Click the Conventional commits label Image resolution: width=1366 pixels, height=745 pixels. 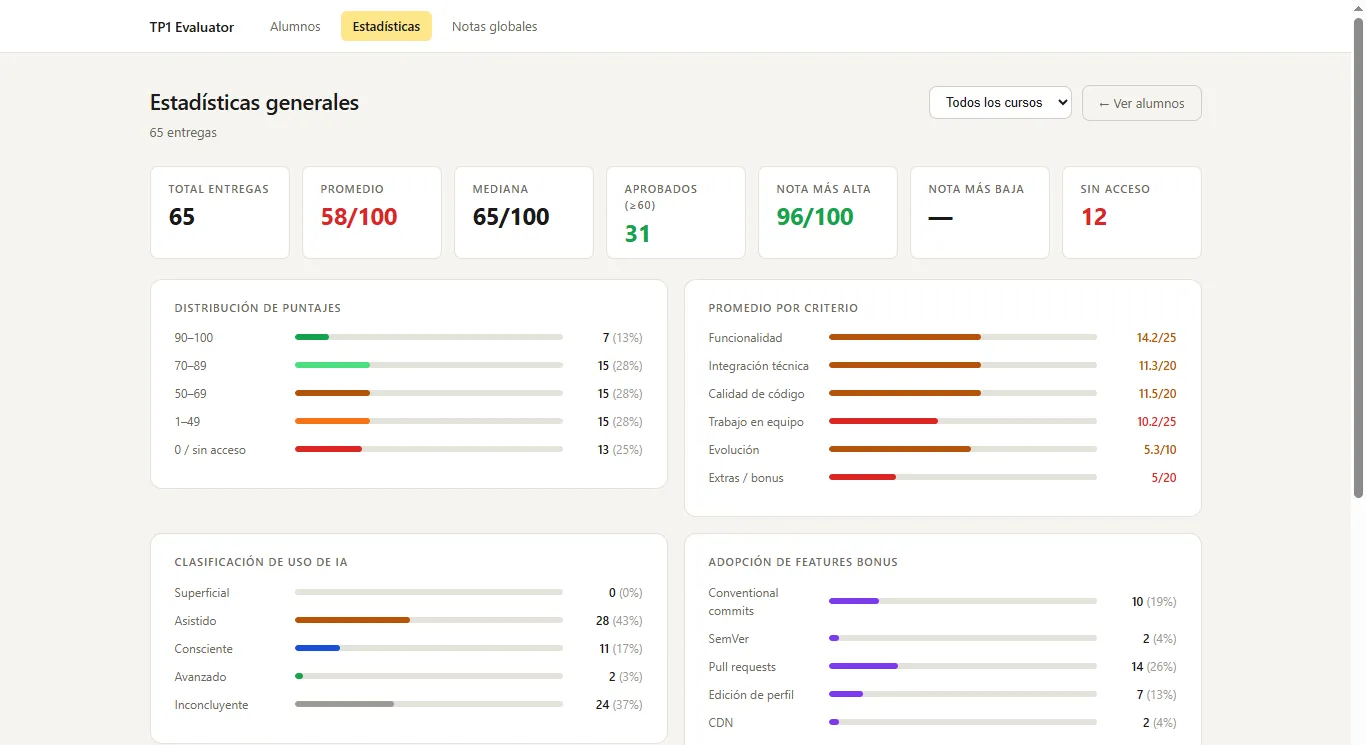point(743,601)
